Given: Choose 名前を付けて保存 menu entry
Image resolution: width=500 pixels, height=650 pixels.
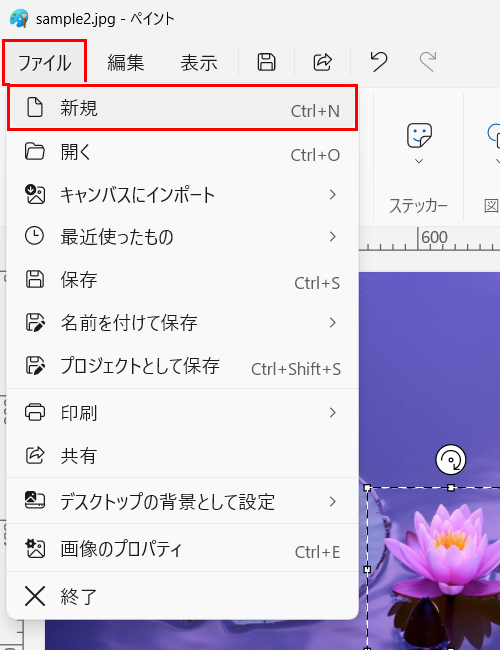Looking at the screenshot, I should tap(182, 323).
